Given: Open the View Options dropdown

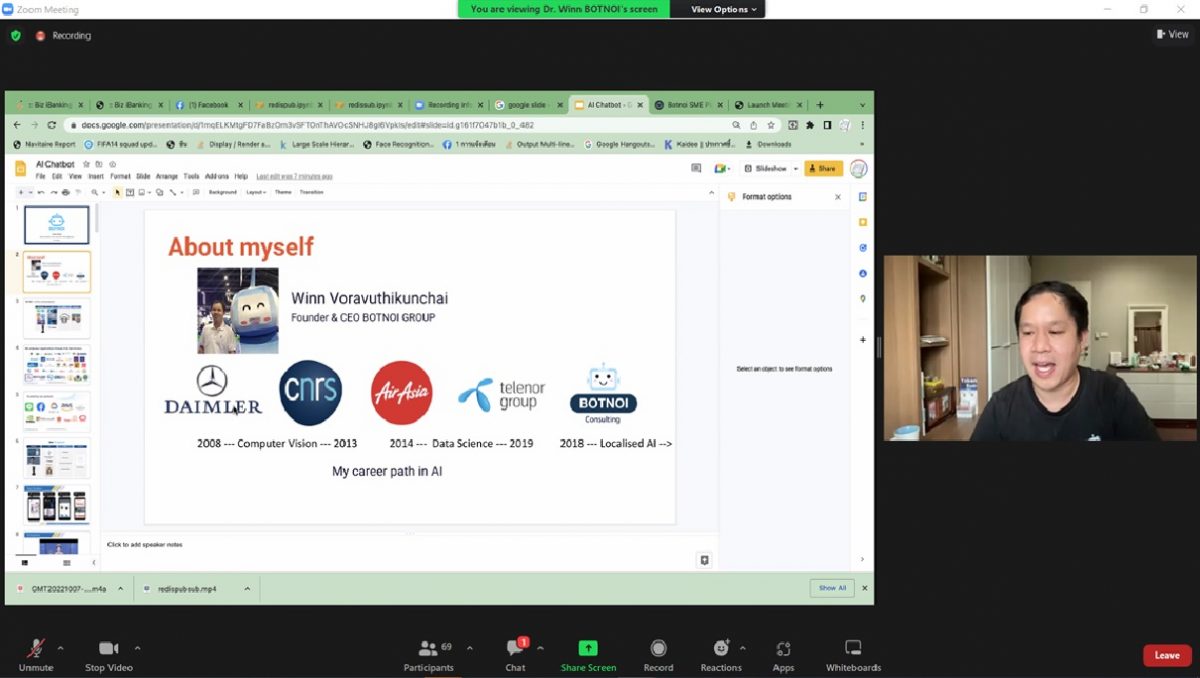Looking at the screenshot, I should 725,9.
